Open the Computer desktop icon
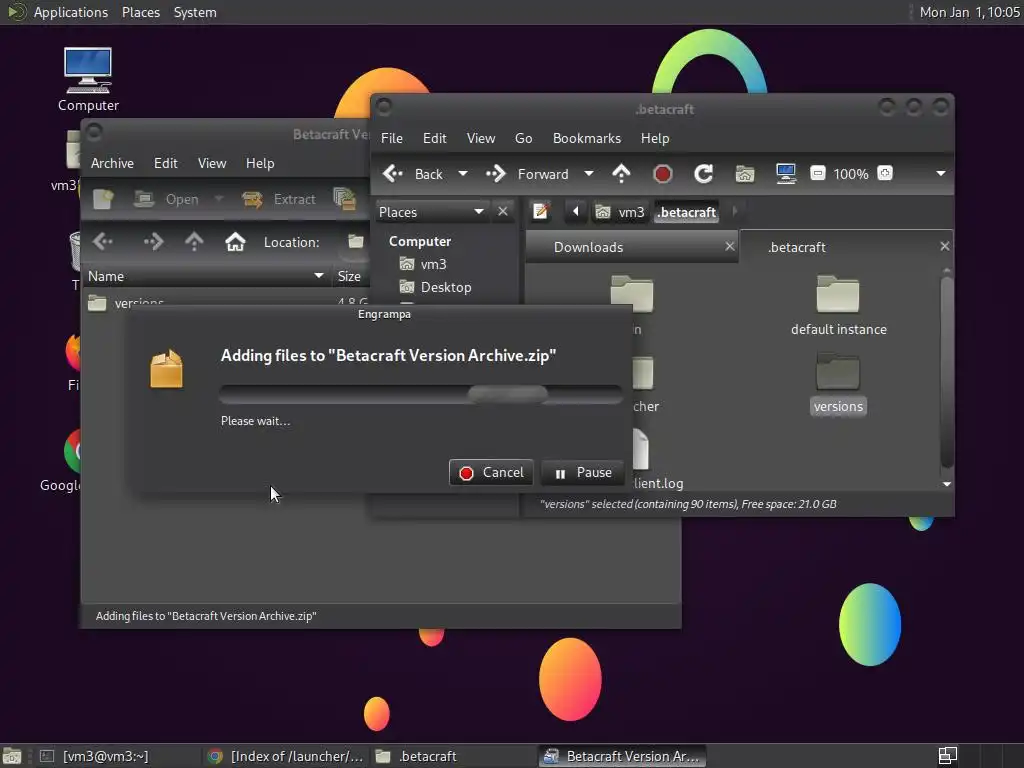 pos(88,79)
